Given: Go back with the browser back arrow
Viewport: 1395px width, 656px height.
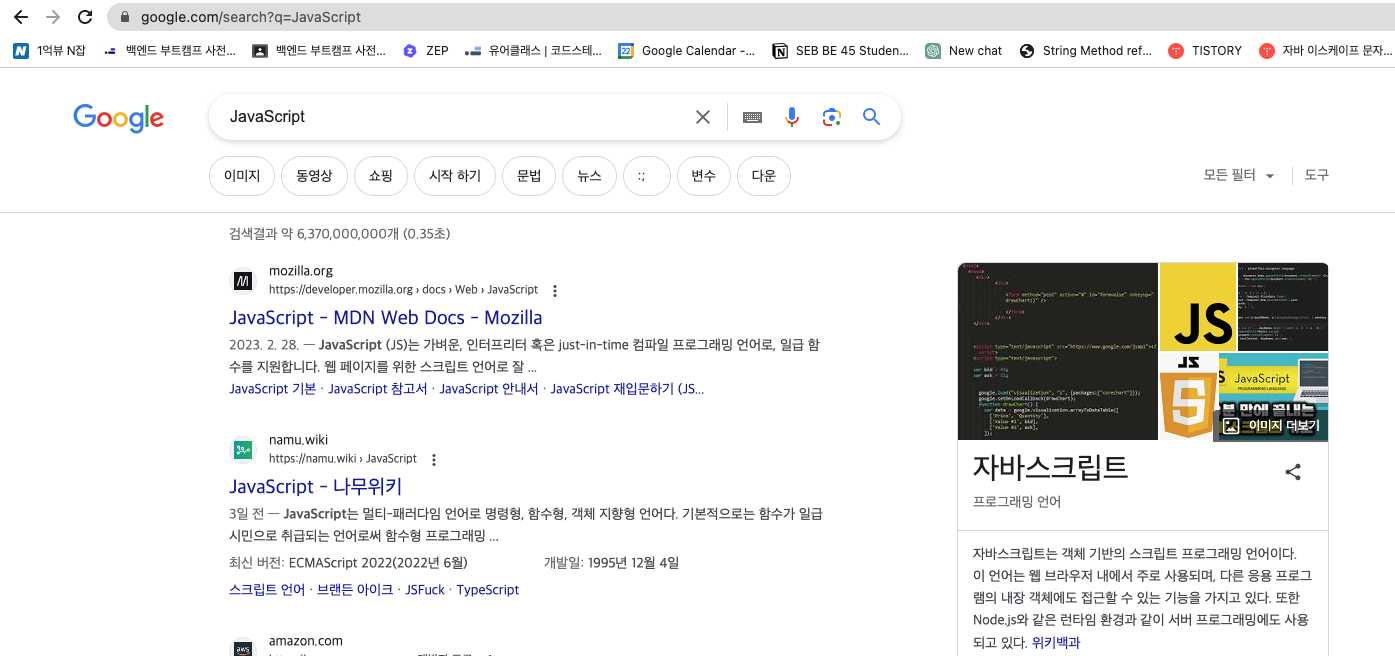Looking at the screenshot, I should coord(21,17).
